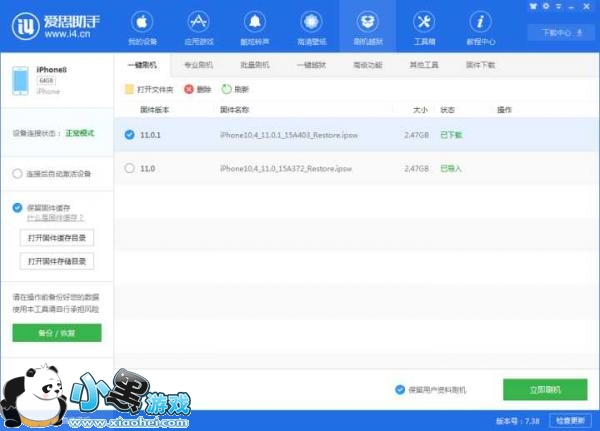Click iPhone10,4_11.0_15A372_Restore.ipsw file name
The image size is (600, 431).
coord(286,168)
